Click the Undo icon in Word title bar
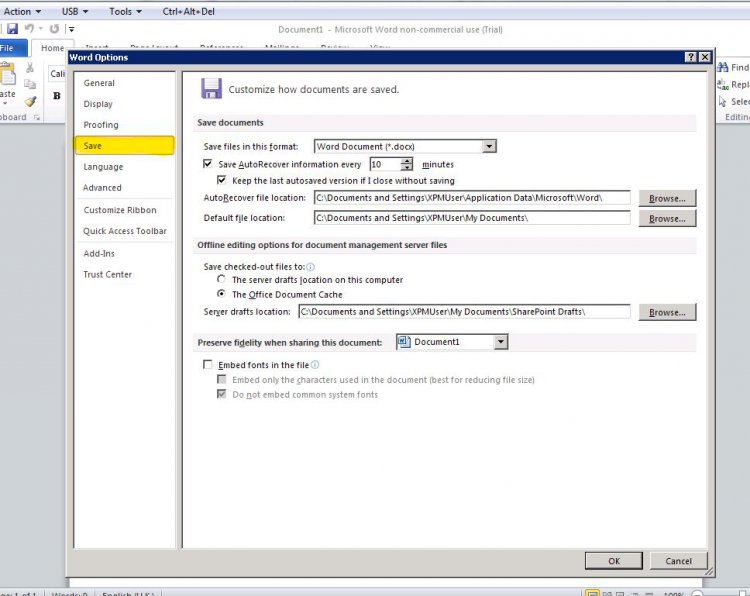 coord(29,29)
